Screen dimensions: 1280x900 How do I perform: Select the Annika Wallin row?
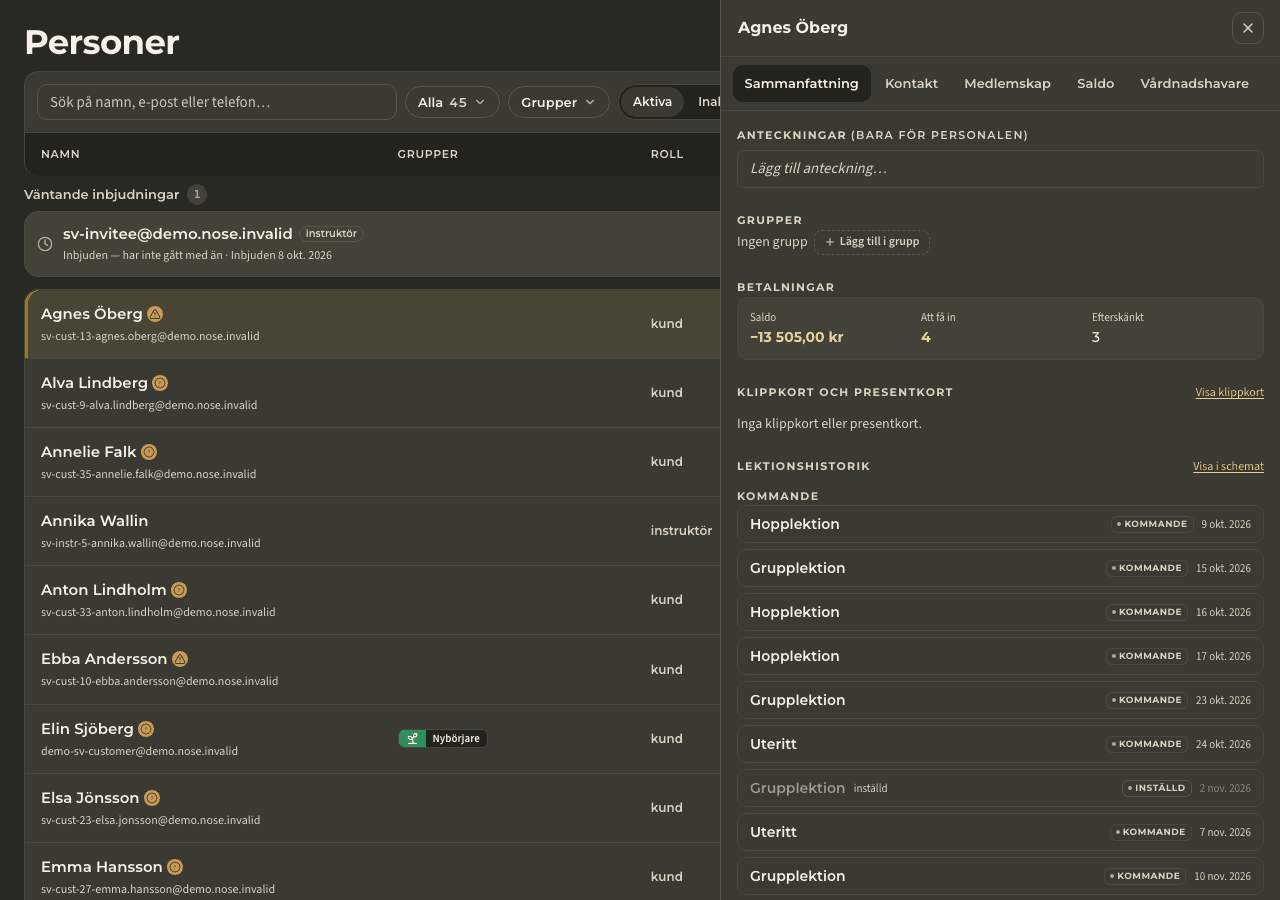(x=372, y=532)
